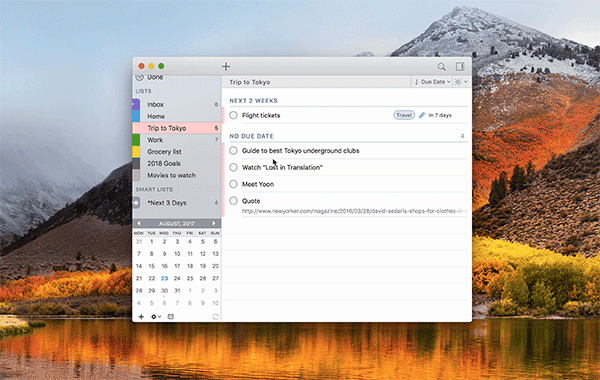This screenshot has width=600, height=380.
Task: Open search with the magnifier icon
Action: (442, 67)
